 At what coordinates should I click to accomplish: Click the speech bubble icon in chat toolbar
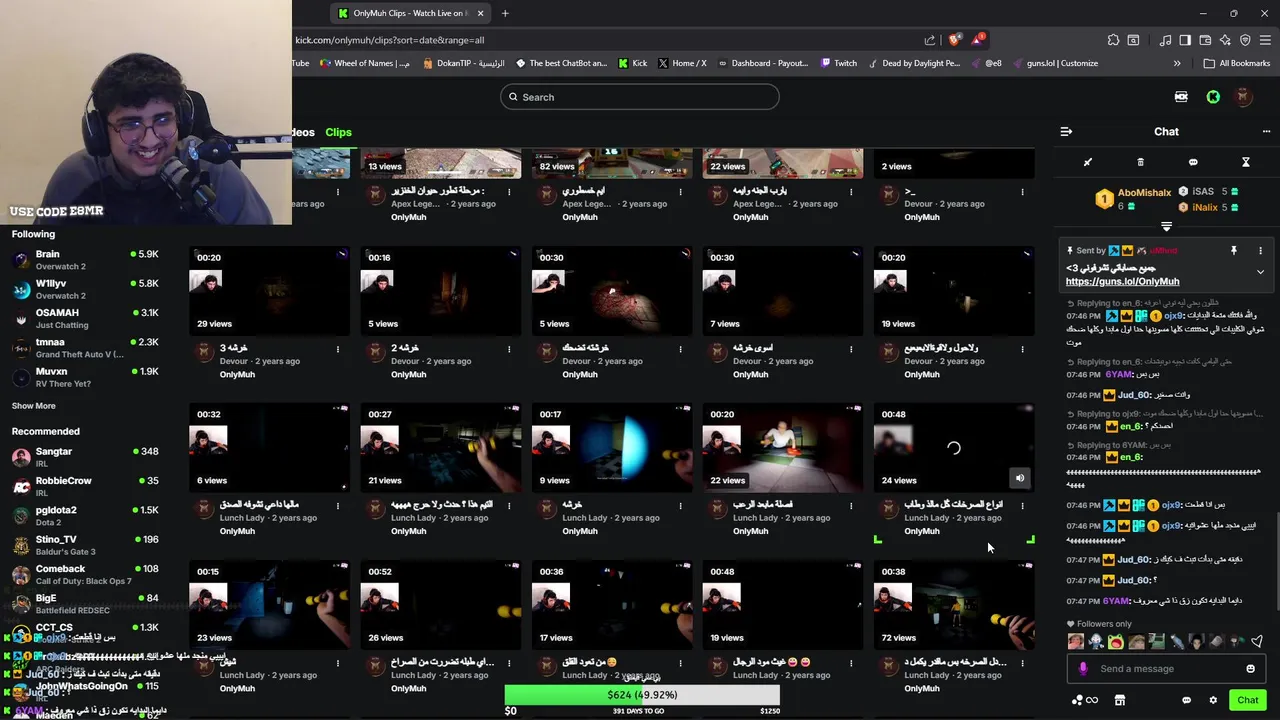click(x=1193, y=162)
